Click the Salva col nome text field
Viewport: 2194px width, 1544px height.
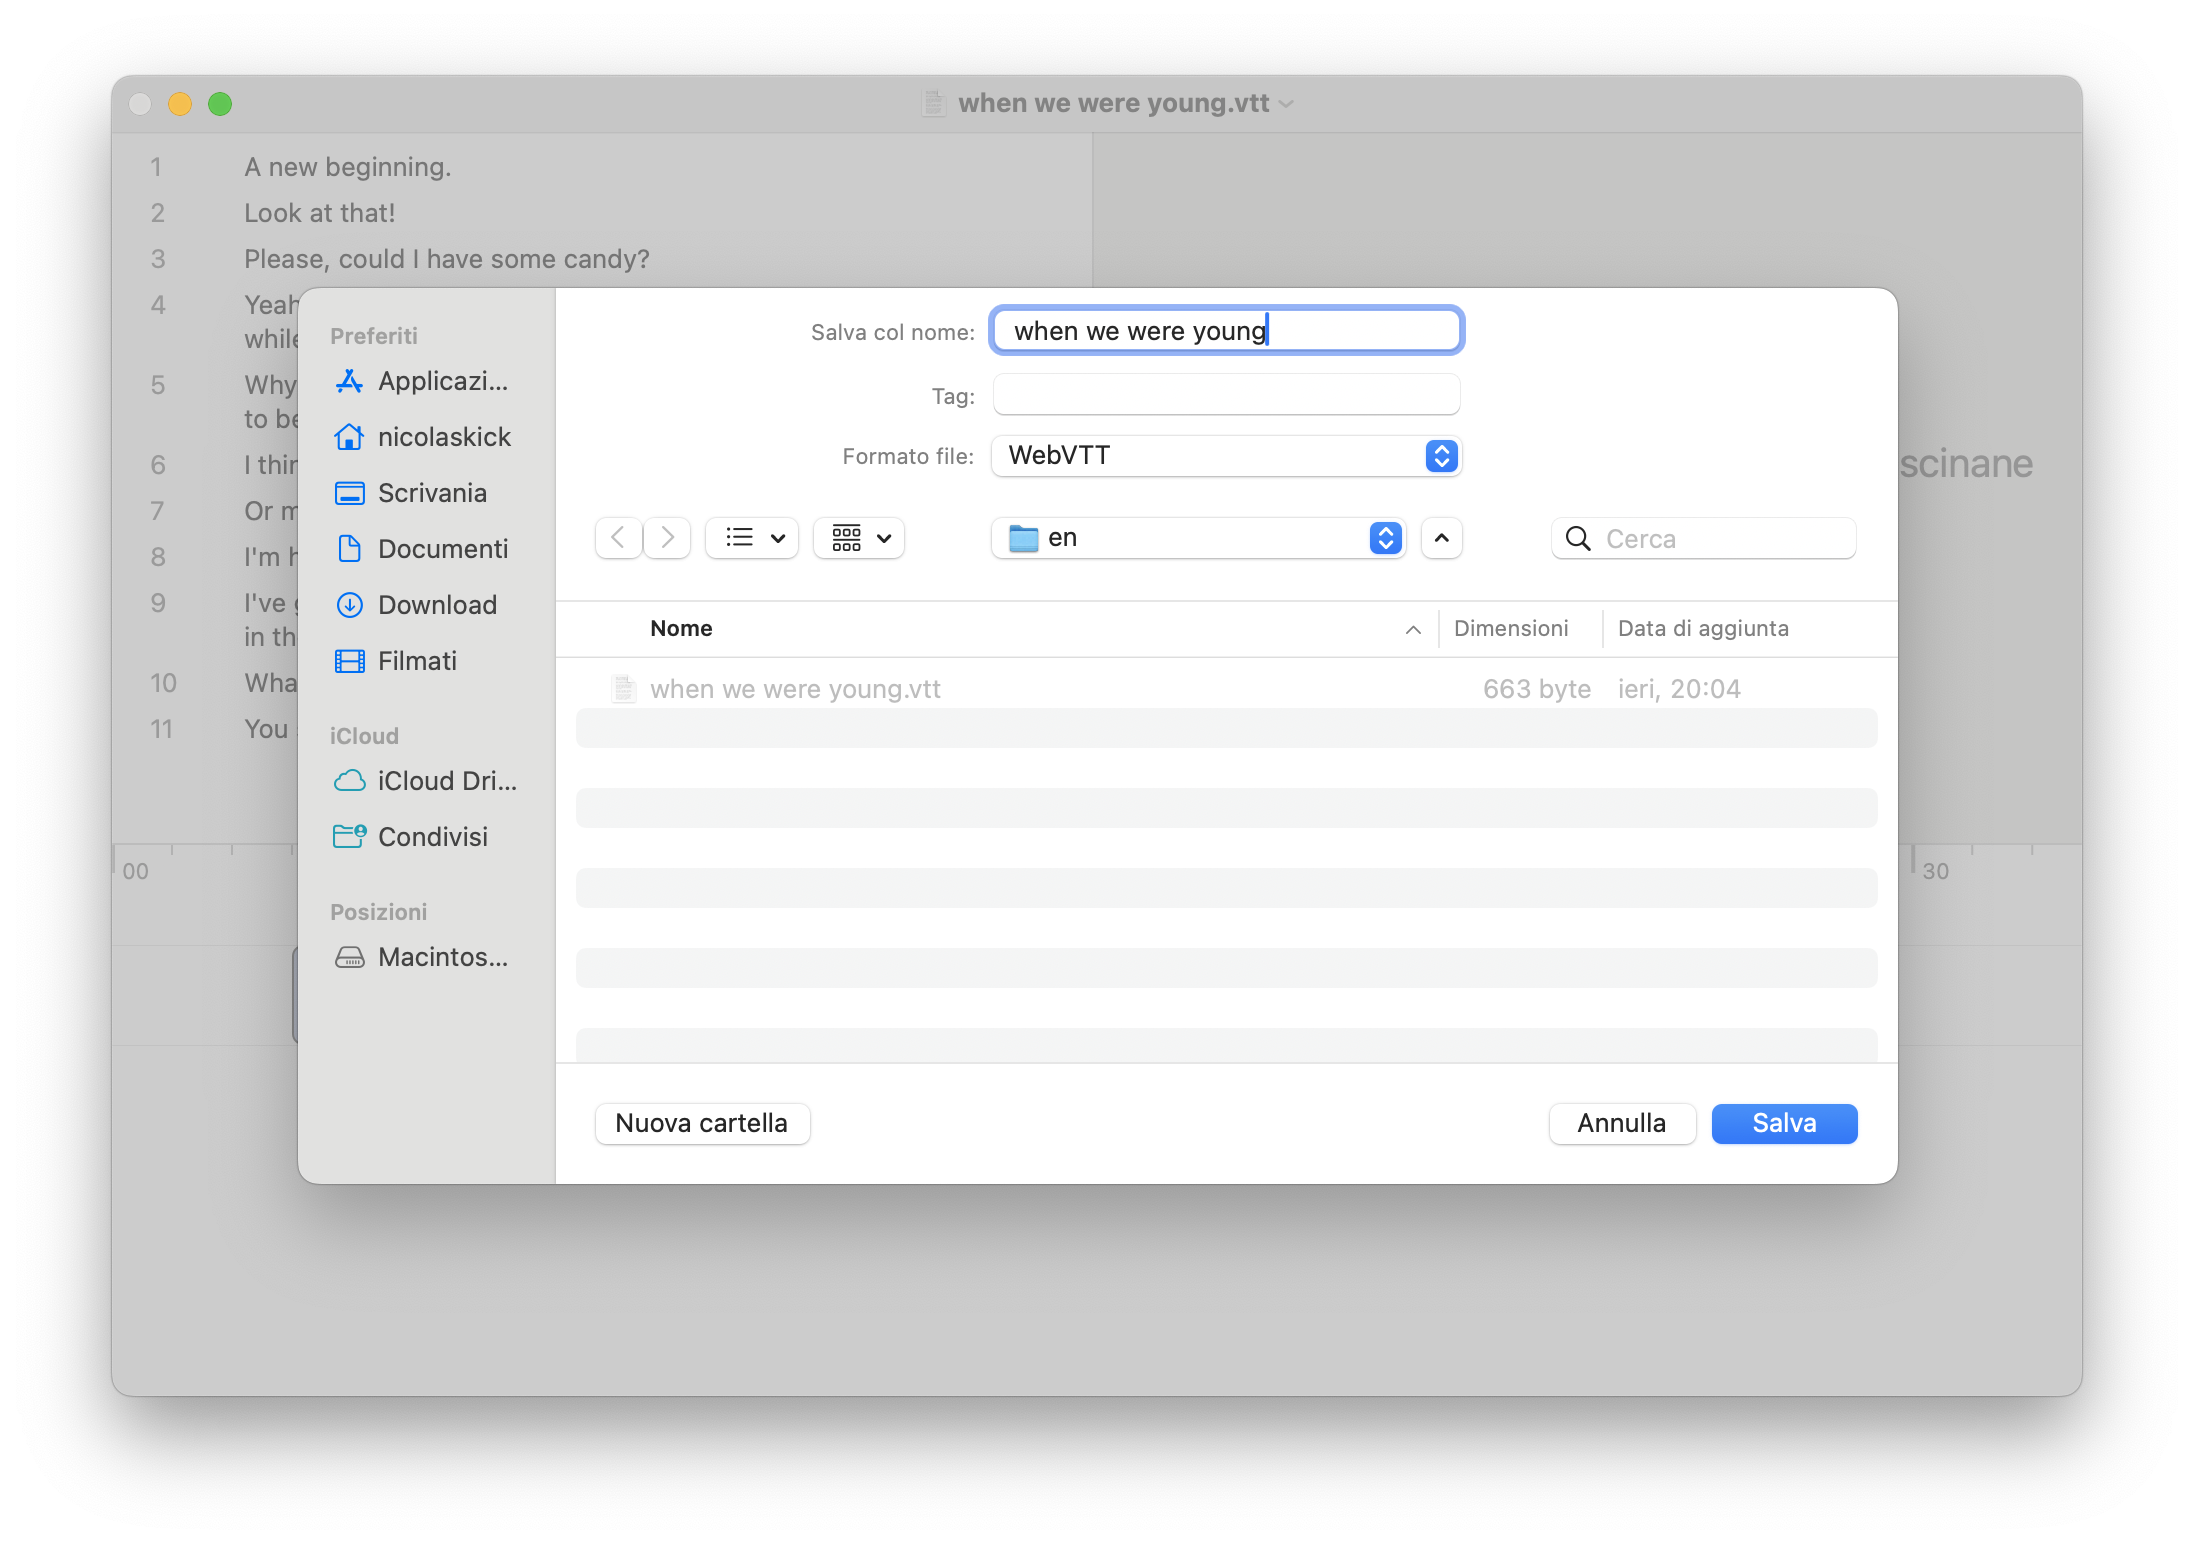tap(1226, 331)
